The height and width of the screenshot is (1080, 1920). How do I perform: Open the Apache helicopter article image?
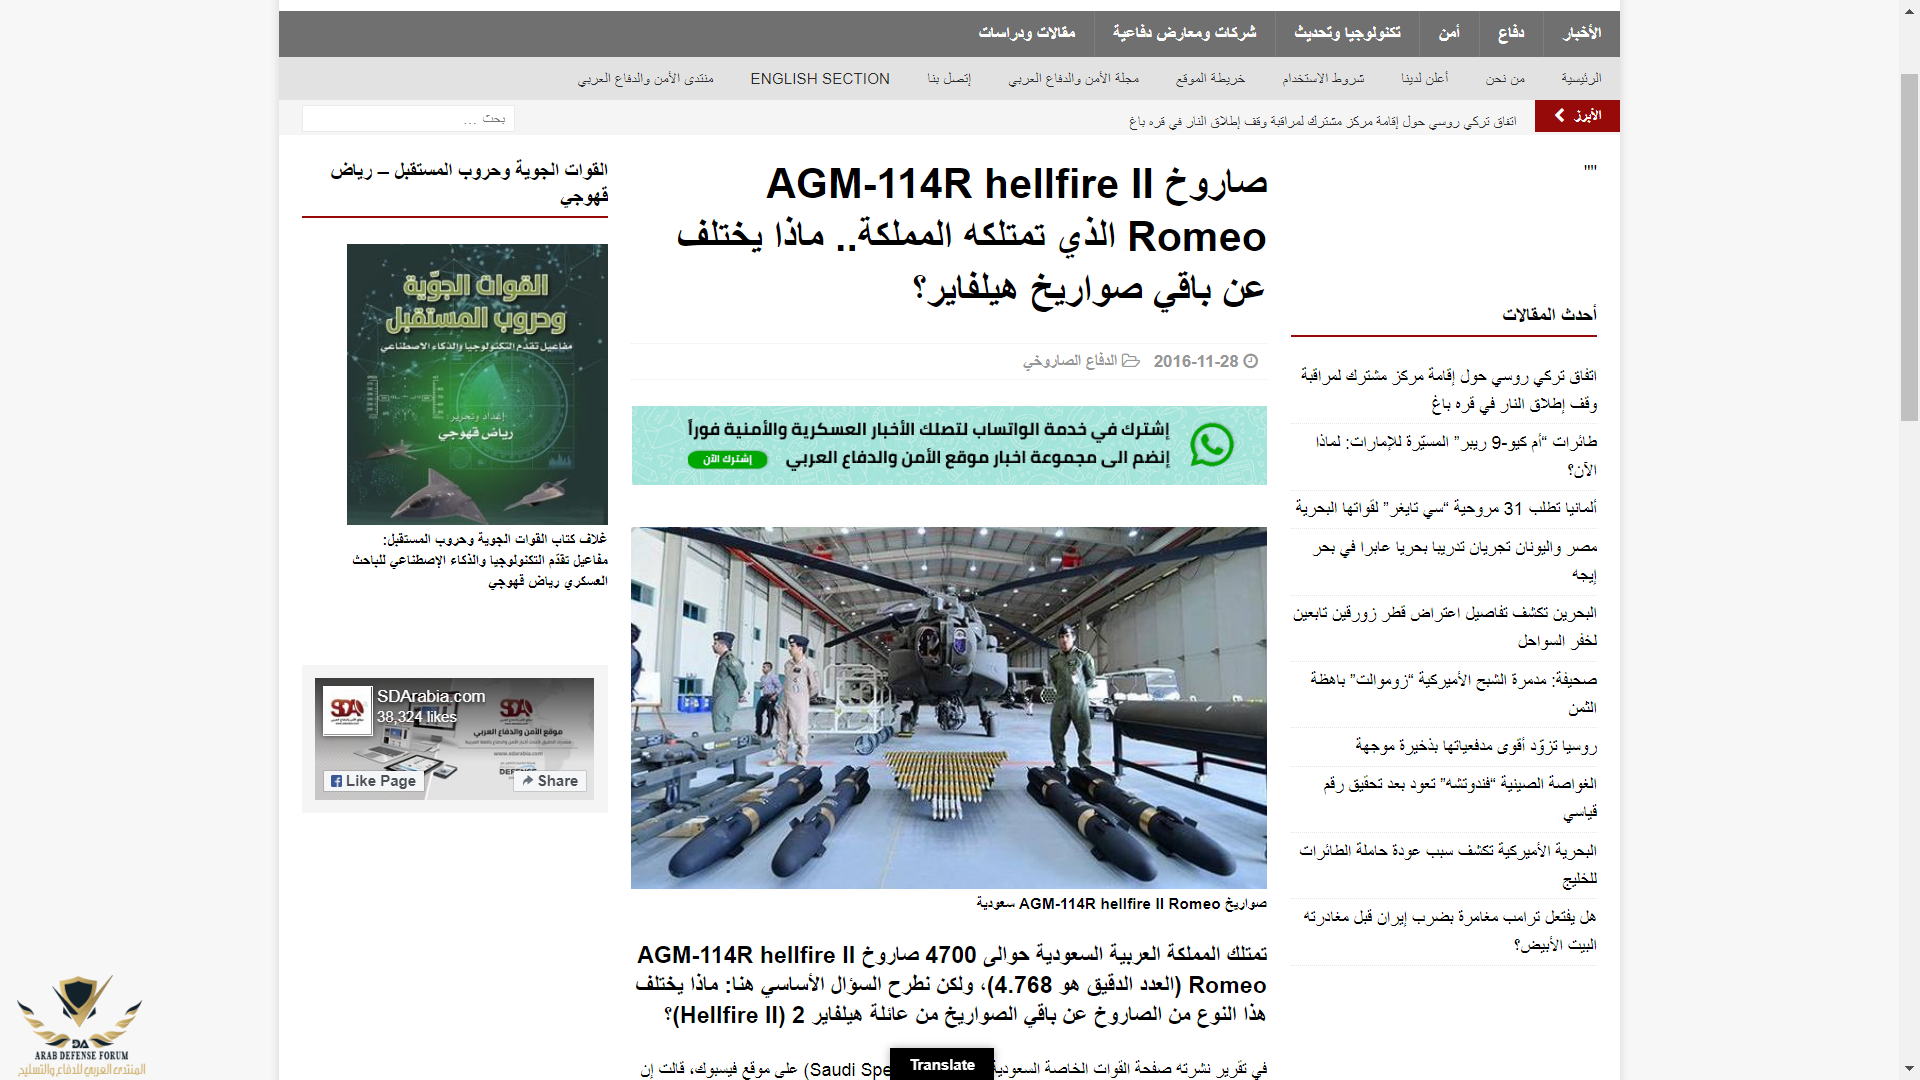[948, 707]
